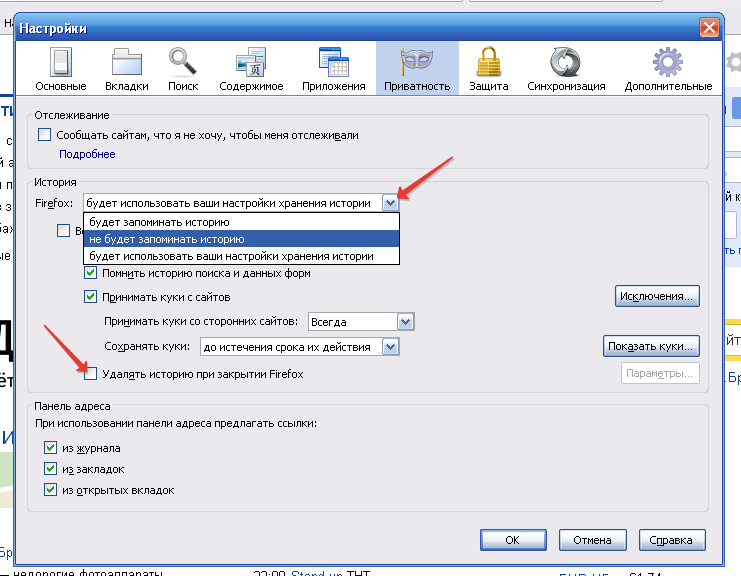Uncheck the из закладок suggestion checkbox
Screen dimensions: 741x576
[51, 469]
